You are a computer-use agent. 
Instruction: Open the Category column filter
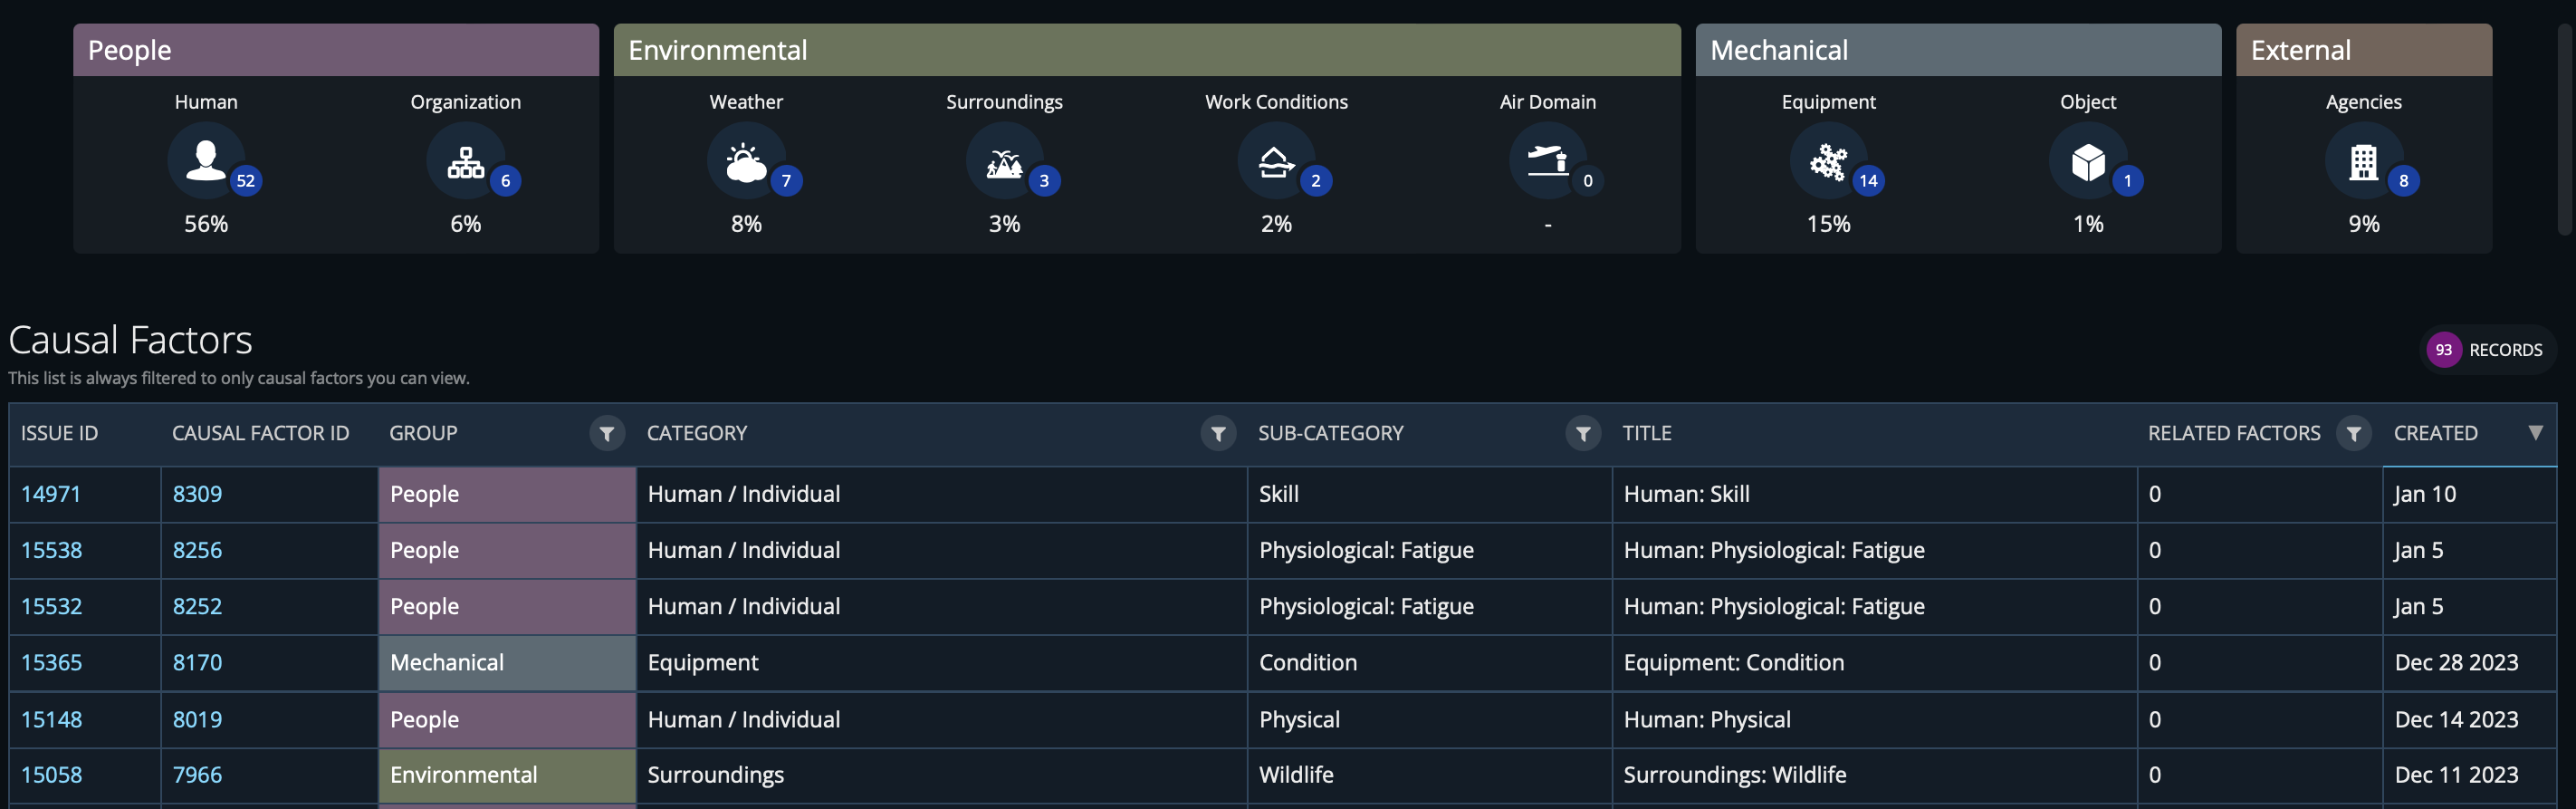1218,434
